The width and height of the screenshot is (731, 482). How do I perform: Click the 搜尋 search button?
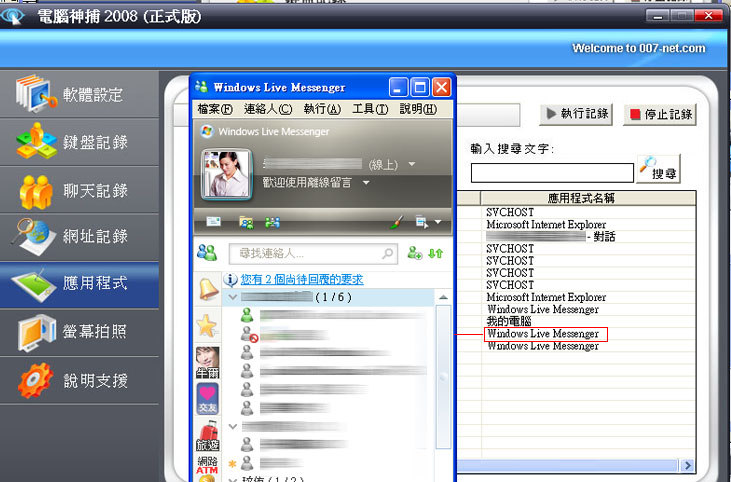tap(658, 169)
